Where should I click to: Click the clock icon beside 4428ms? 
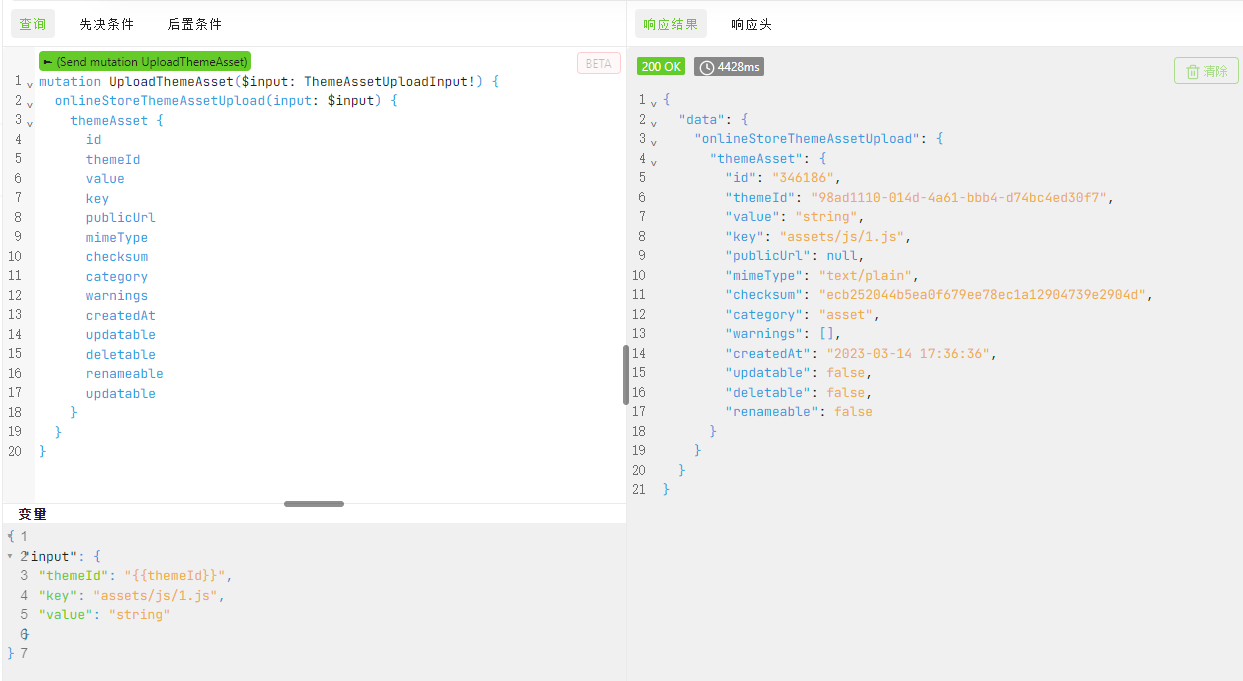click(x=706, y=67)
